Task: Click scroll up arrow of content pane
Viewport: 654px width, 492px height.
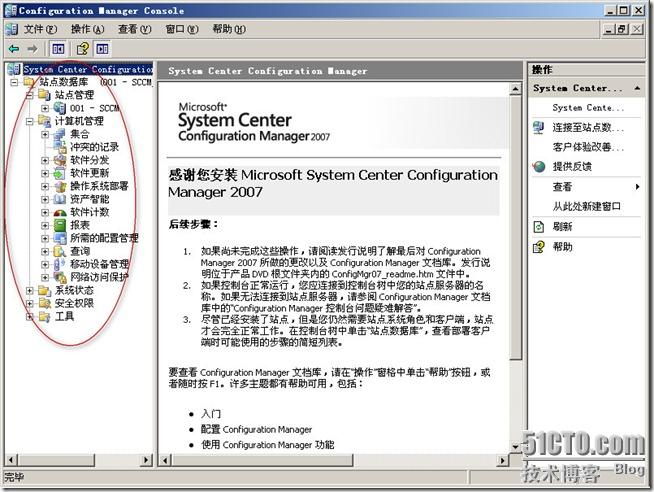Action: (516, 88)
